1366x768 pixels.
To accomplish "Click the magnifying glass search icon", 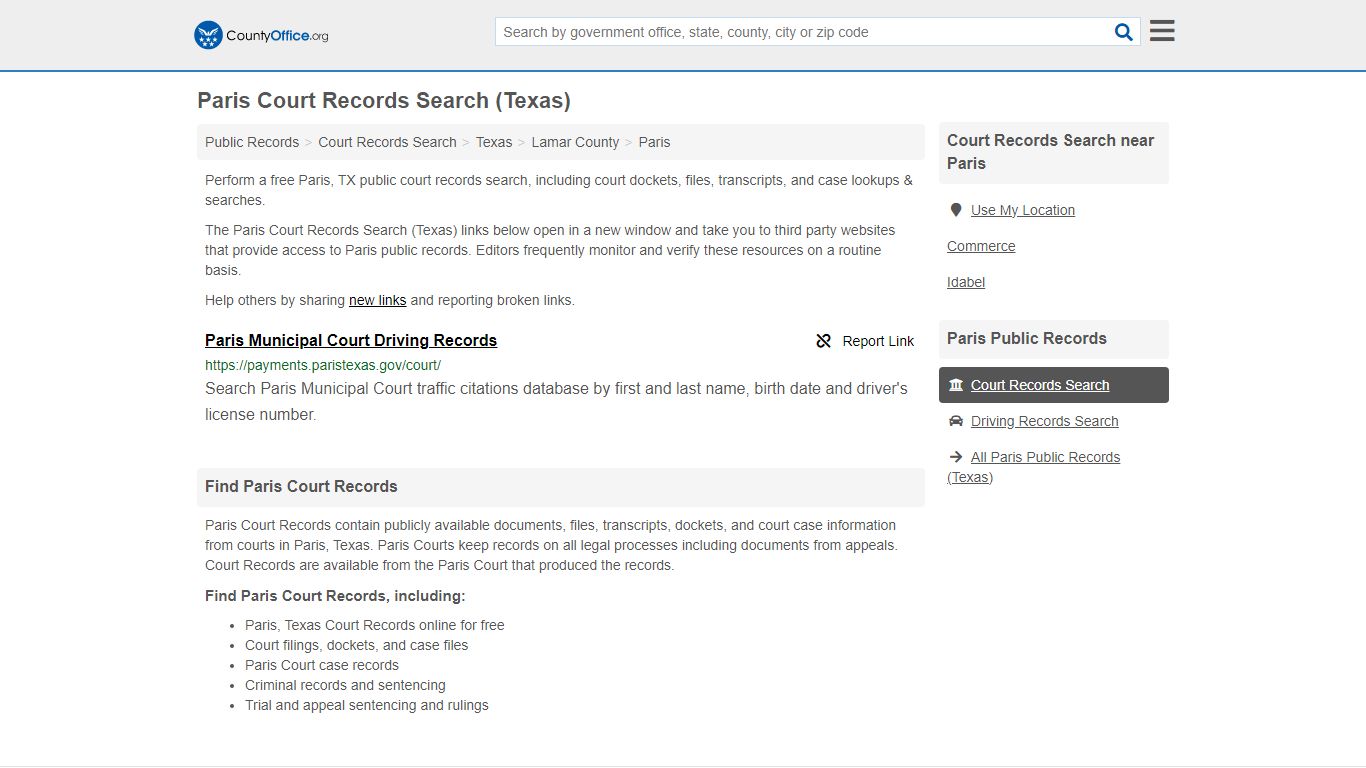I will coord(1124,32).
